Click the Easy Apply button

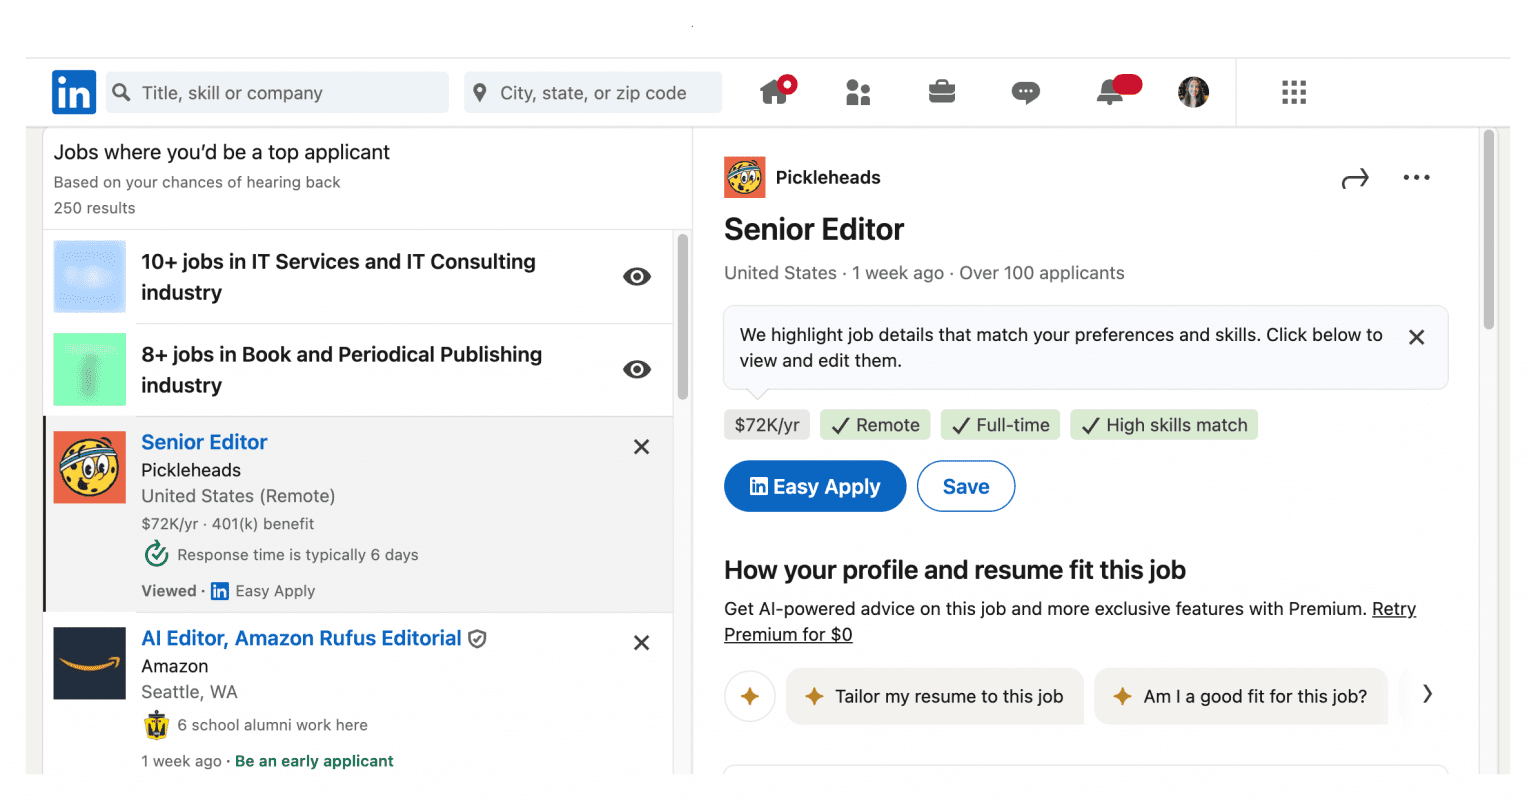click(x=814, y=486)
